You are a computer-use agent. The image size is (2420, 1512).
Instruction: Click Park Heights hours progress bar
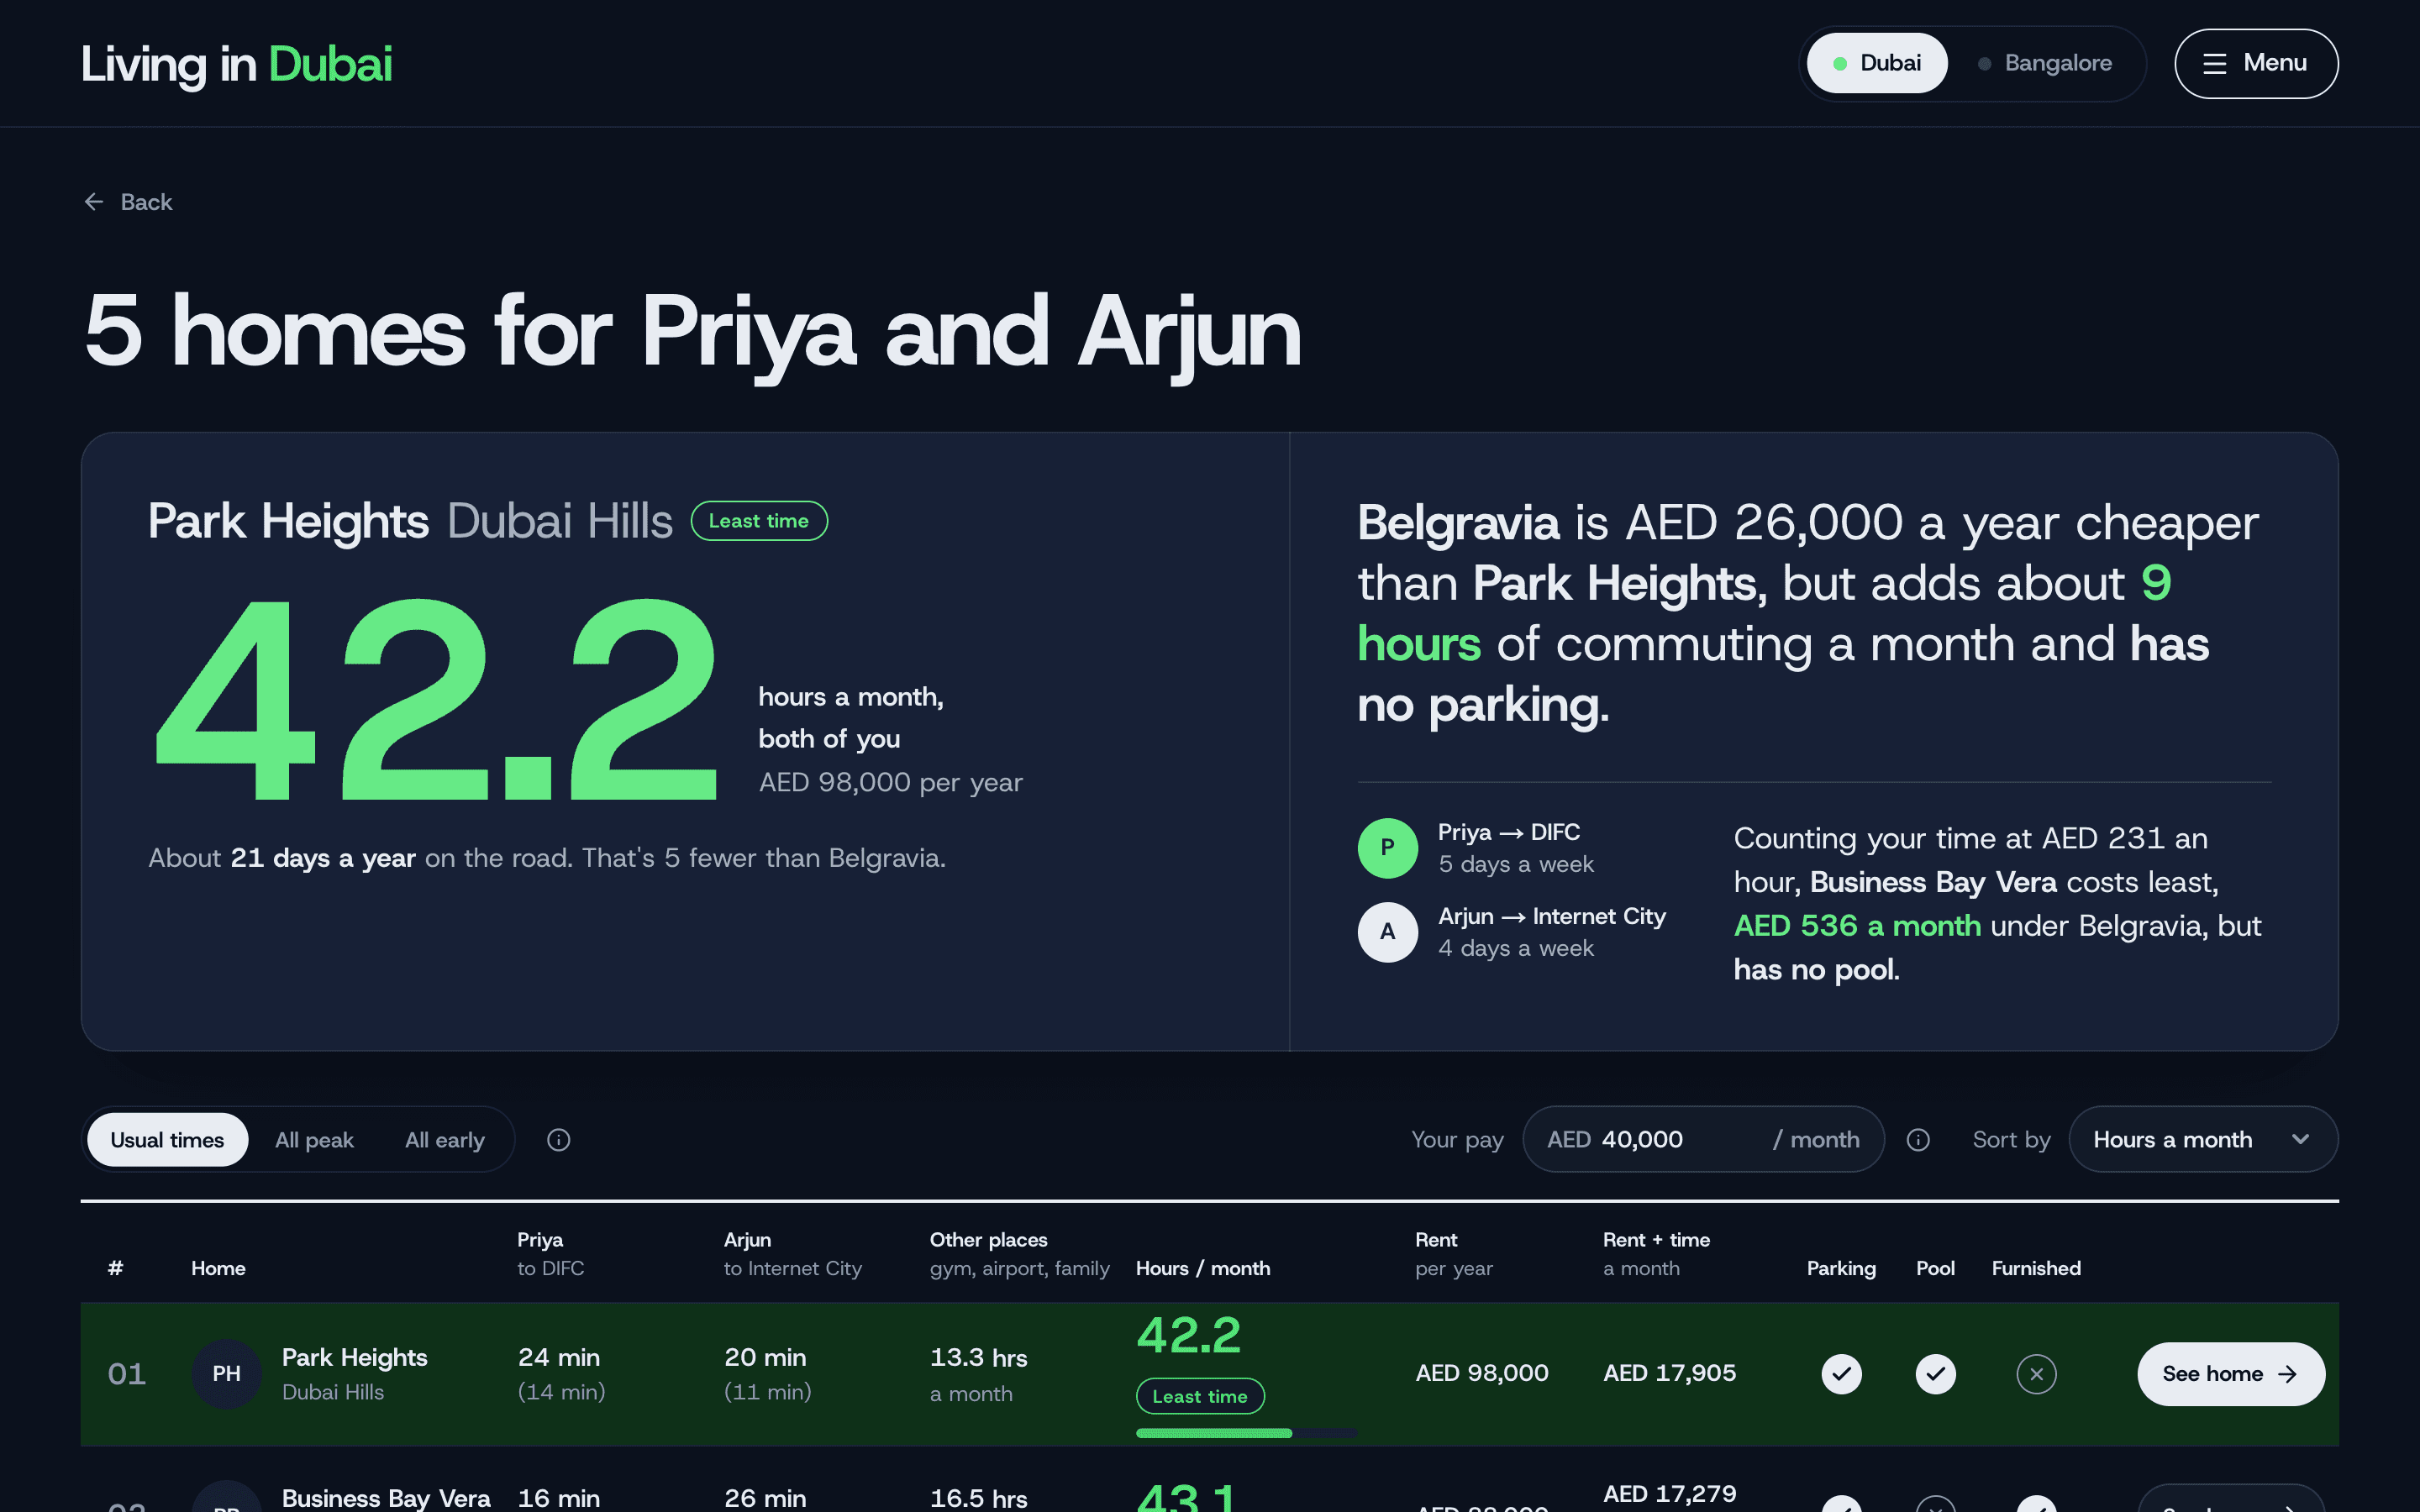(x=1246, y=1433)
